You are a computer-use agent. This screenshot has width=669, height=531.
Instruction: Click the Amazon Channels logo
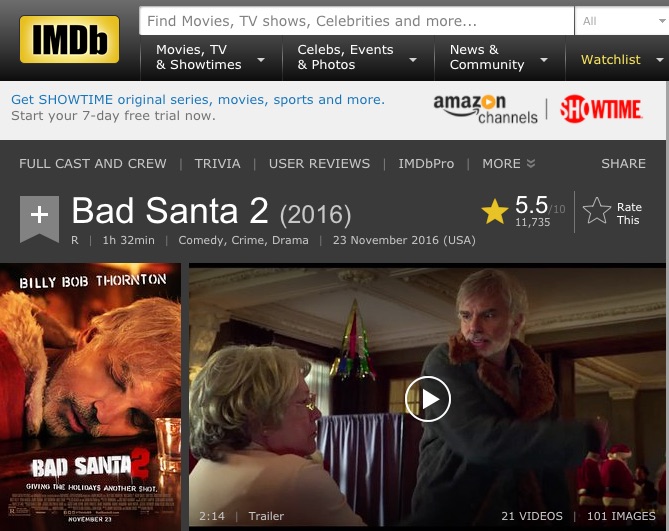(x=485, y=110)
